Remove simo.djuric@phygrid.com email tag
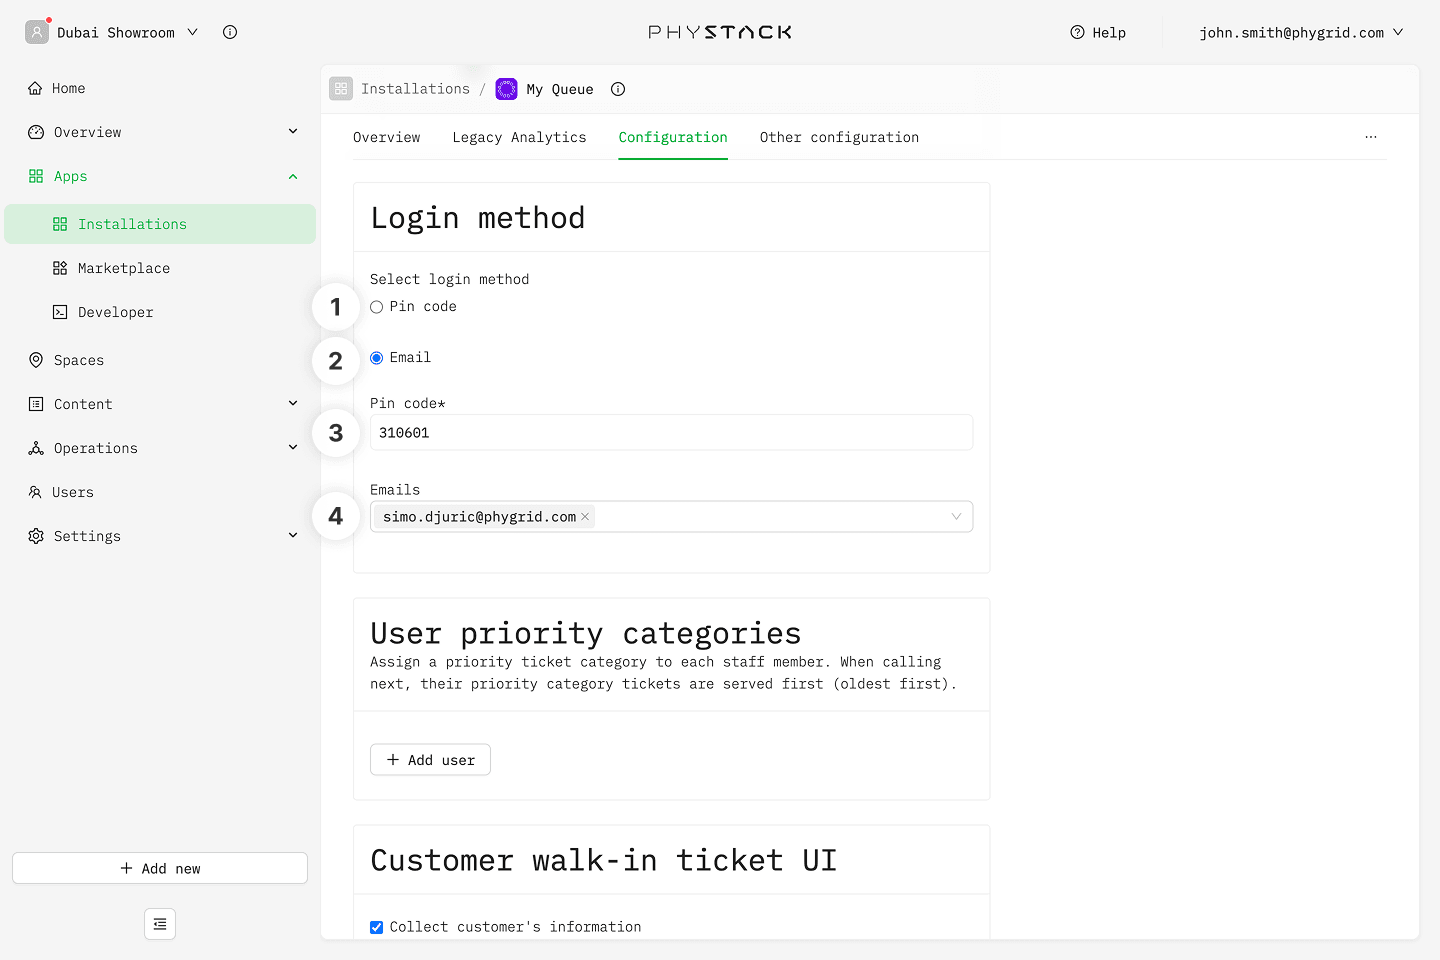 click(x=585, y=517)
